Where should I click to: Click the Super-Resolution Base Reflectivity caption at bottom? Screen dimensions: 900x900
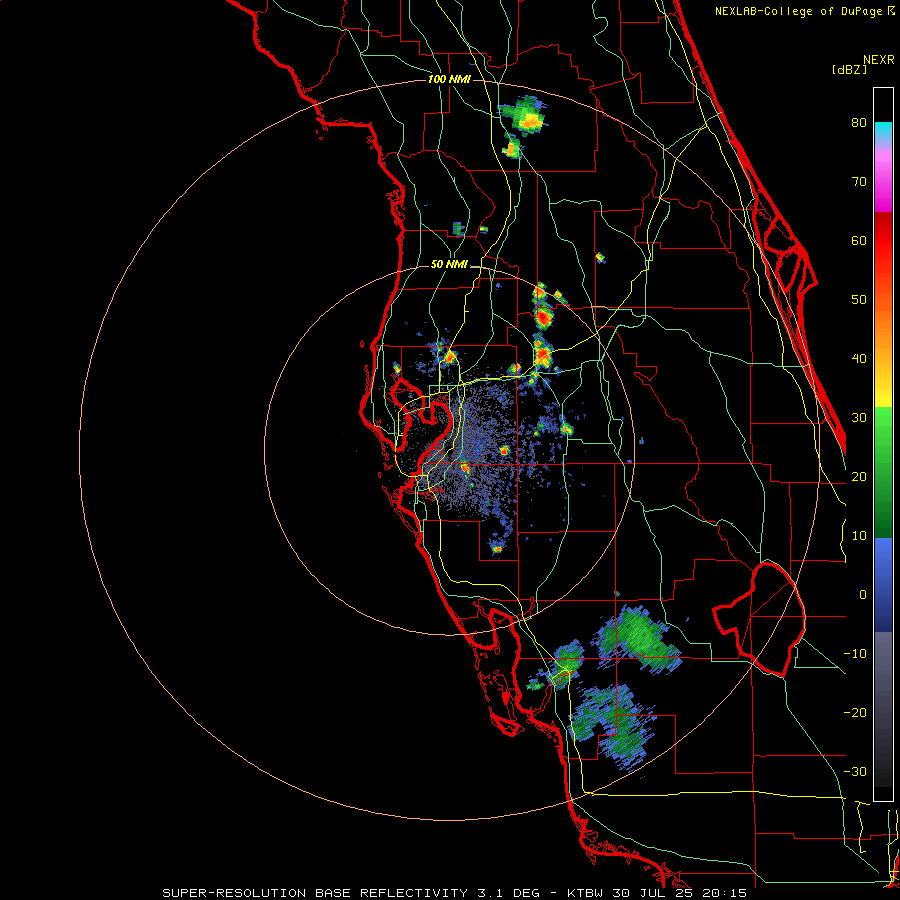coord(455,893)
